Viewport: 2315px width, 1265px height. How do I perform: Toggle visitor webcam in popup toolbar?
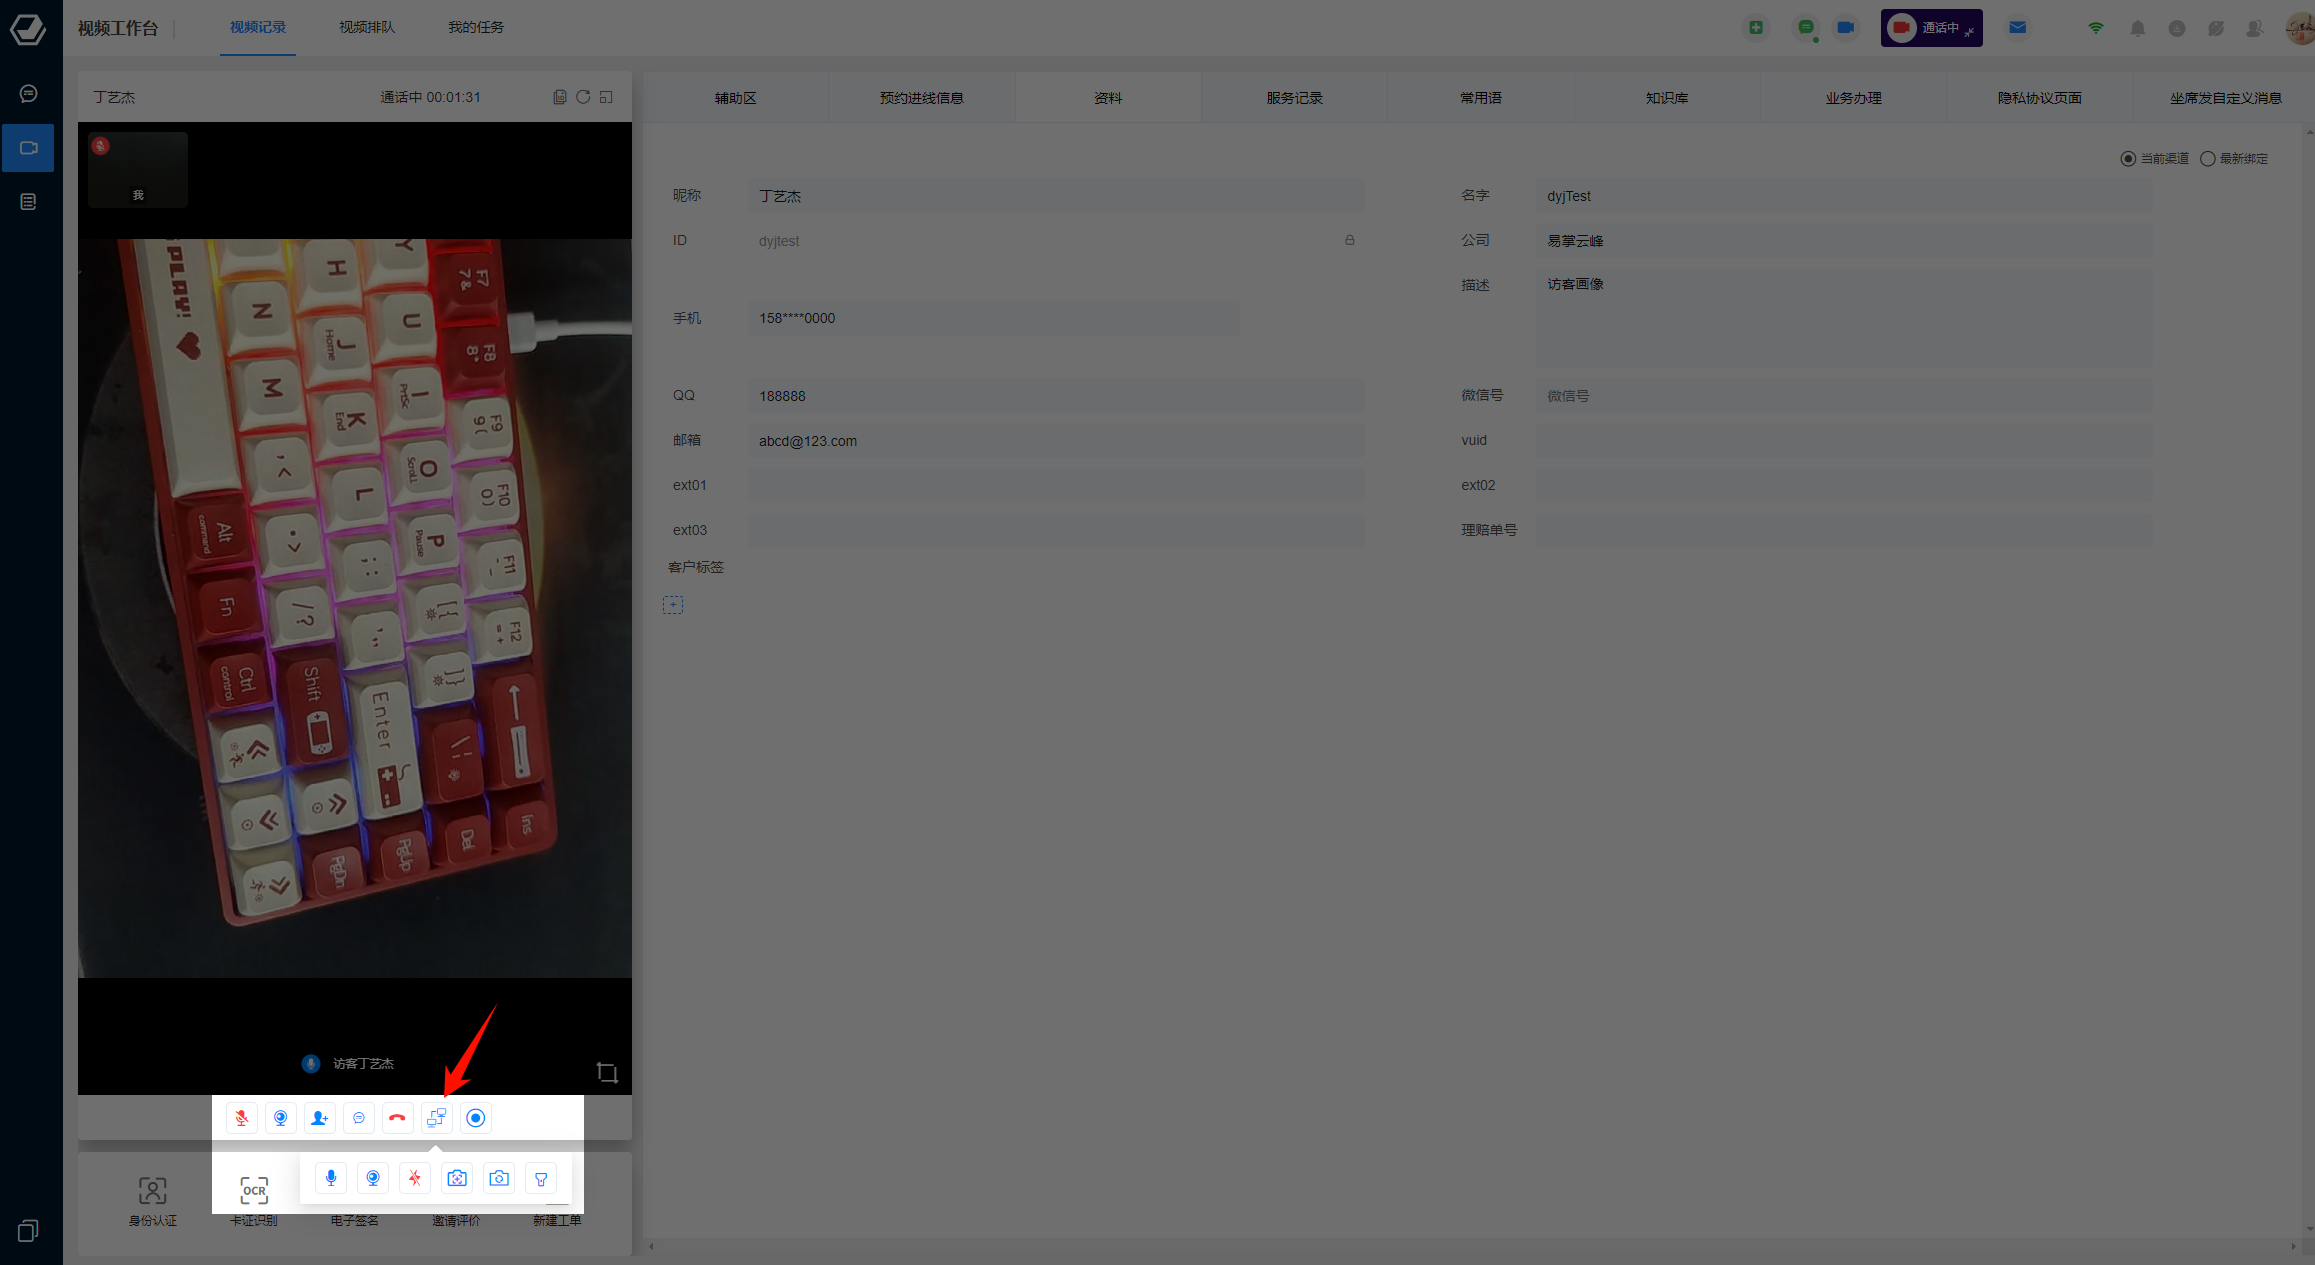tap(373, 1178)
